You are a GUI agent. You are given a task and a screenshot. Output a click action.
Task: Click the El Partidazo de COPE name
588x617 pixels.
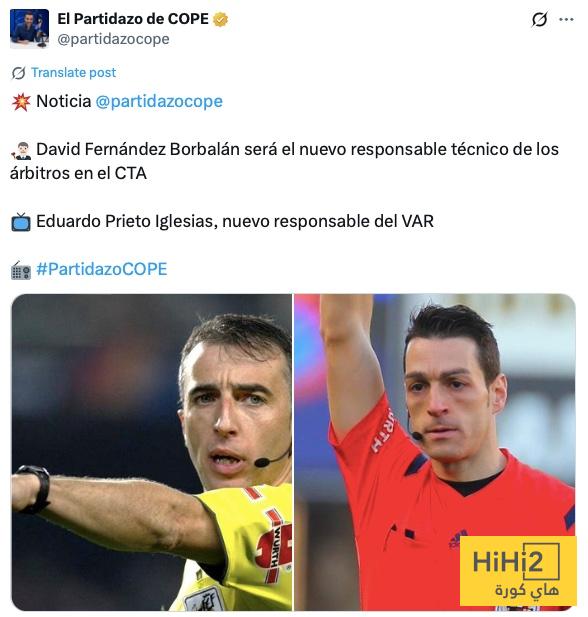133,19
